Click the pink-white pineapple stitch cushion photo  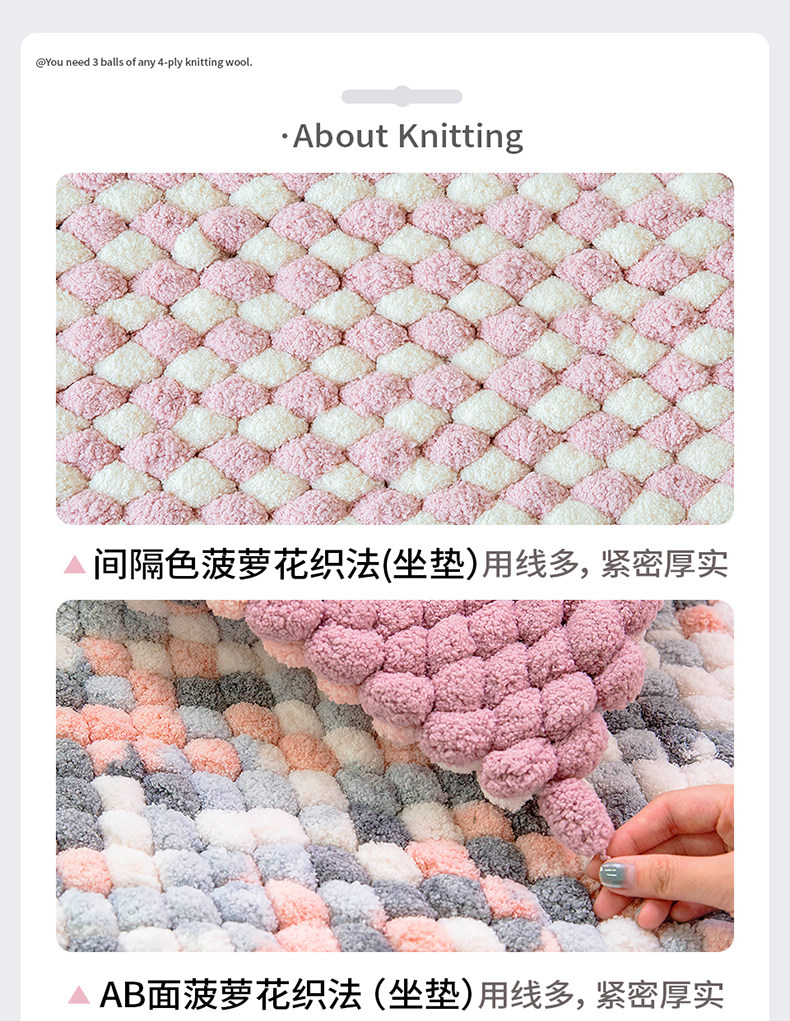[x=395, y=348]
